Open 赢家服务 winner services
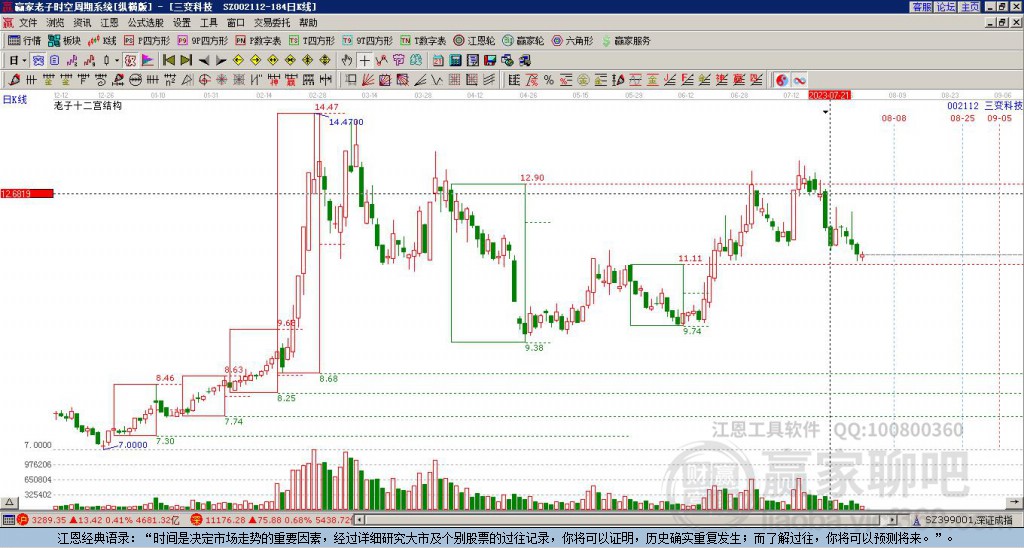Image resolution: width=1024 pixels, height=548 pixels. (626, 40)
